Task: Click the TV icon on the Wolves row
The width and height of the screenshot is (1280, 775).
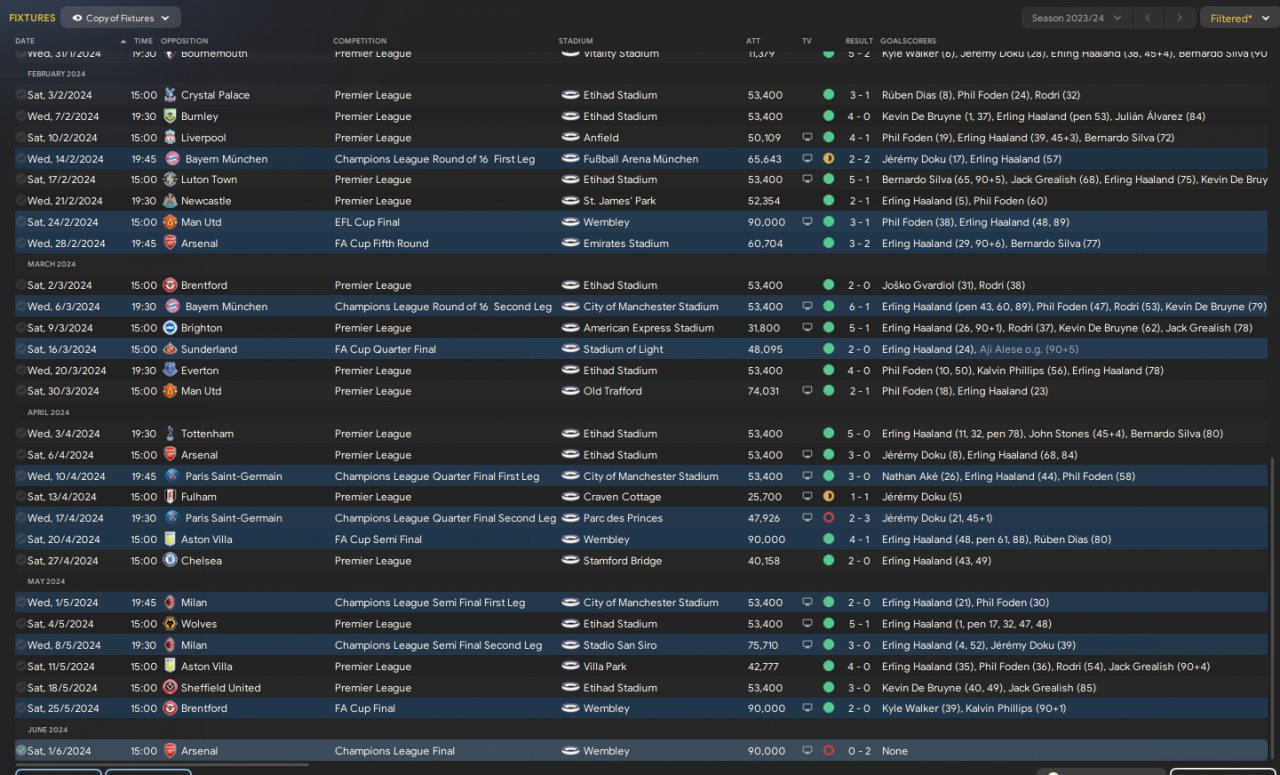Action: [x=807, y=624]
